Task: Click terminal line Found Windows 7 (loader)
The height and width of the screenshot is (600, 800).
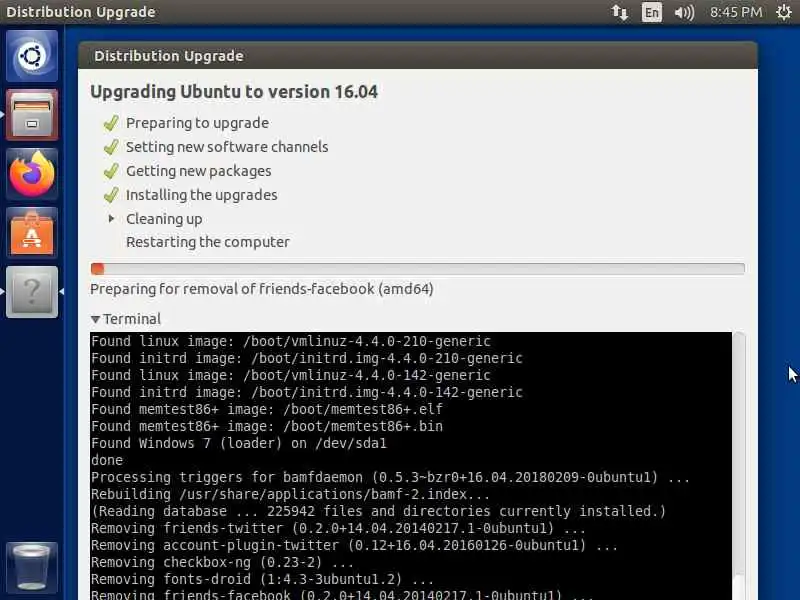Action: [x=239, y=443]
